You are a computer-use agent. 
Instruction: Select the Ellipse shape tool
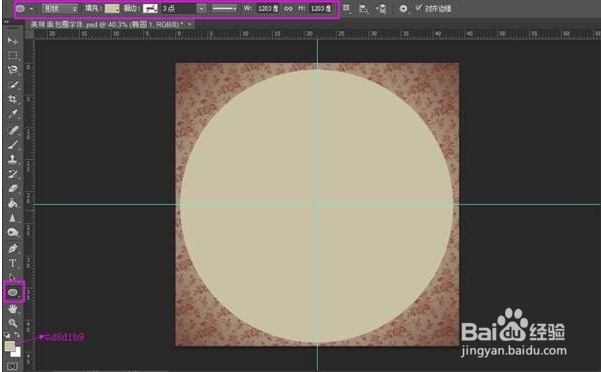tap(13, 293)
